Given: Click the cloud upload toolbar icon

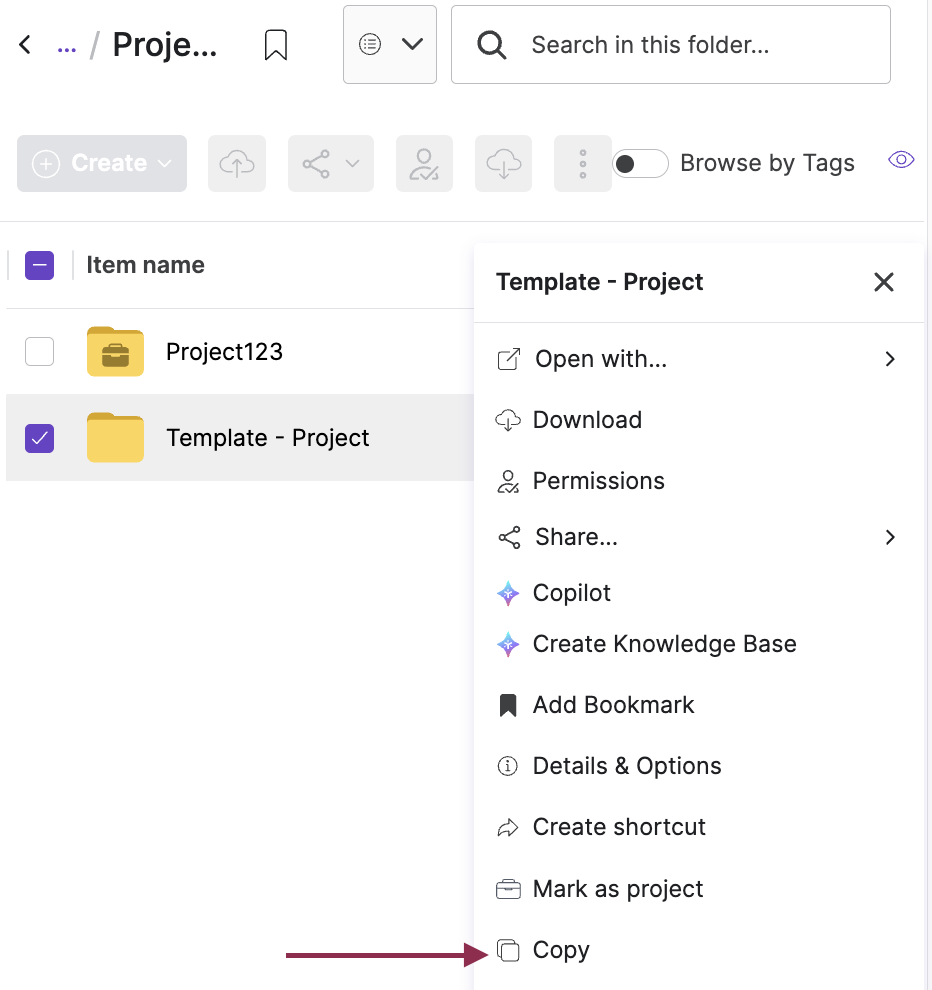Looking at the screenshot, I should [237, 163].
